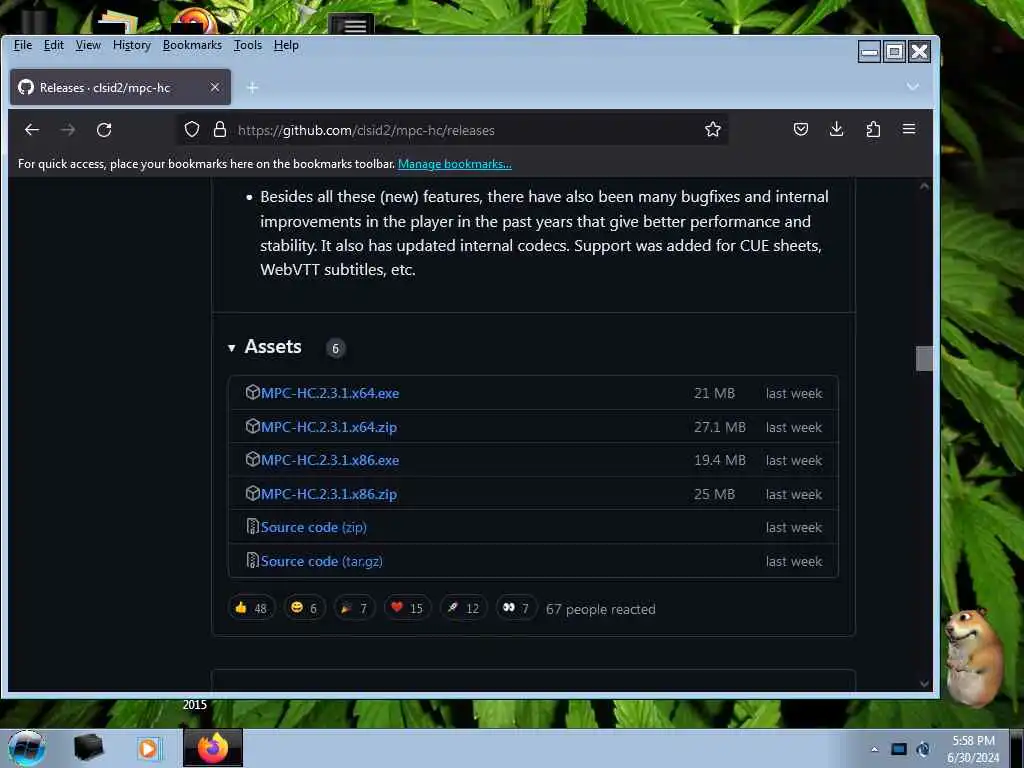Expand the list all tabs chevron

pyautogui.click(x=912, y=86)
